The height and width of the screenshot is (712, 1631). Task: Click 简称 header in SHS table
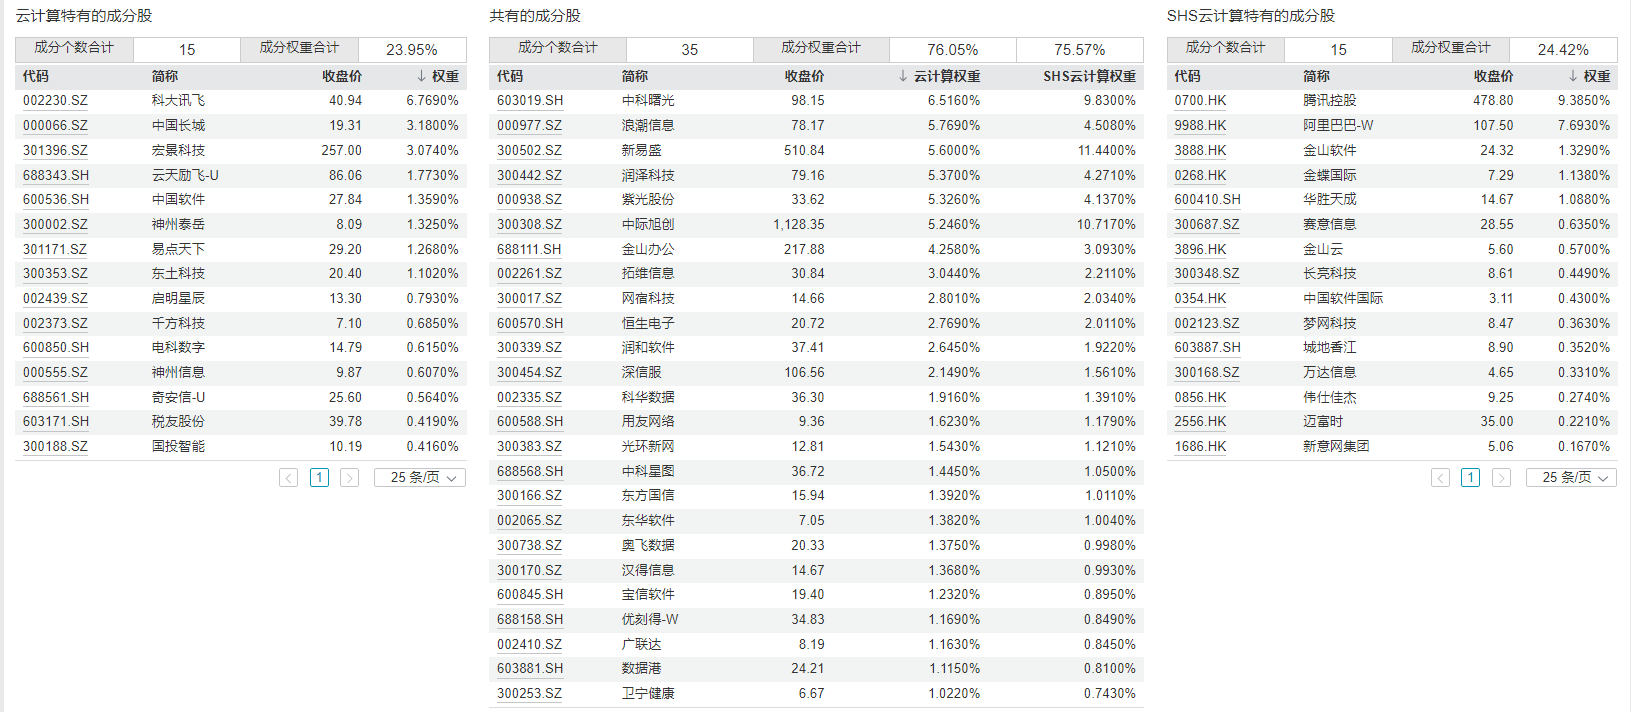coord(1316,76)
